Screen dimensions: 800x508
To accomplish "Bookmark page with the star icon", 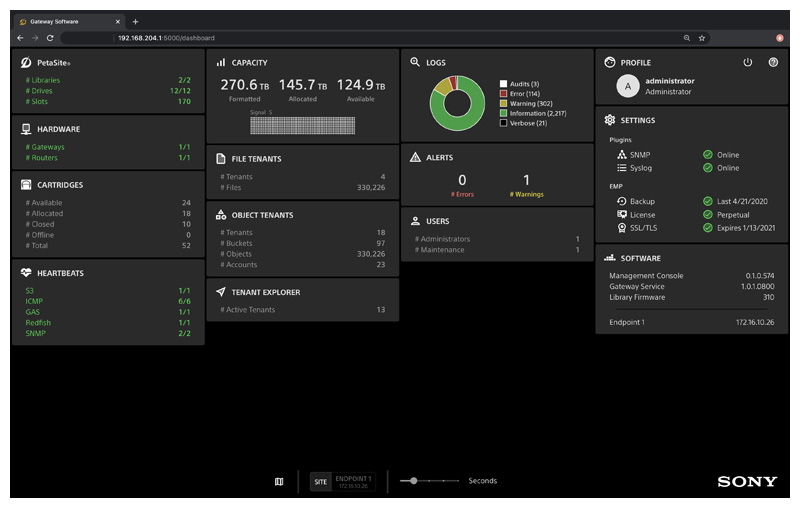I will 702,38.
